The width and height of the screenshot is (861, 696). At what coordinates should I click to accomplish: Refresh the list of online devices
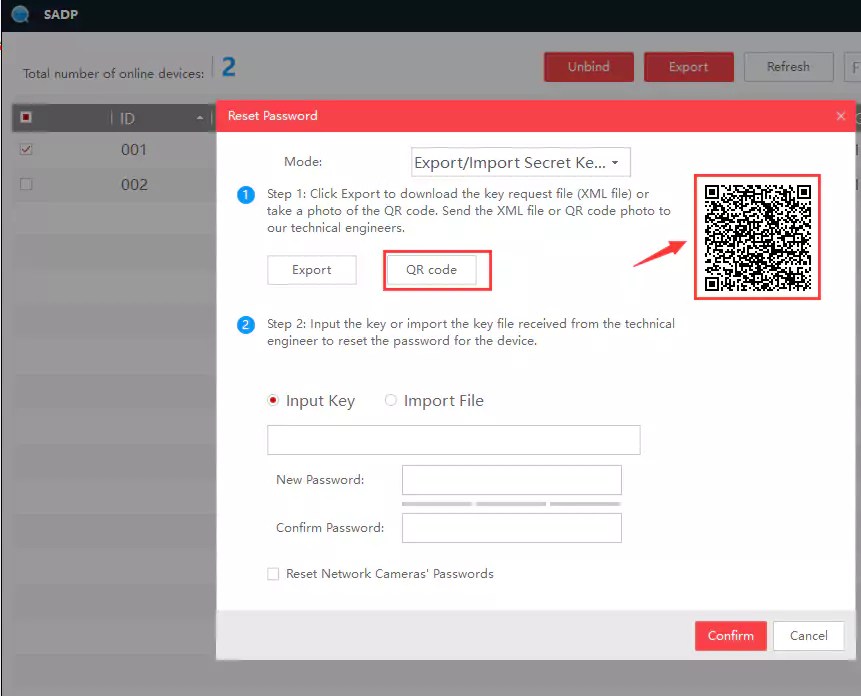[788, 66]
